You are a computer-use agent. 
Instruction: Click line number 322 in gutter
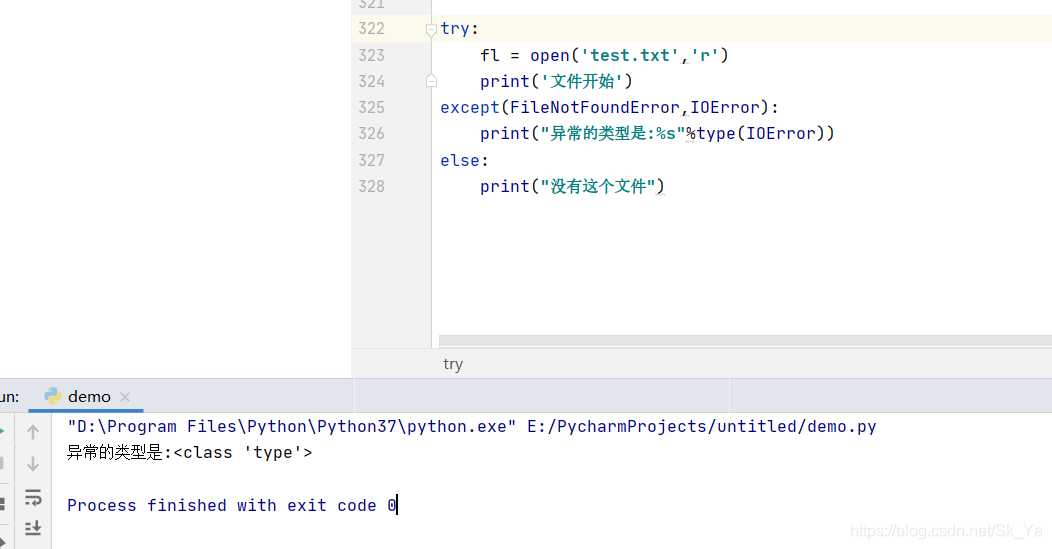(372, 28)
